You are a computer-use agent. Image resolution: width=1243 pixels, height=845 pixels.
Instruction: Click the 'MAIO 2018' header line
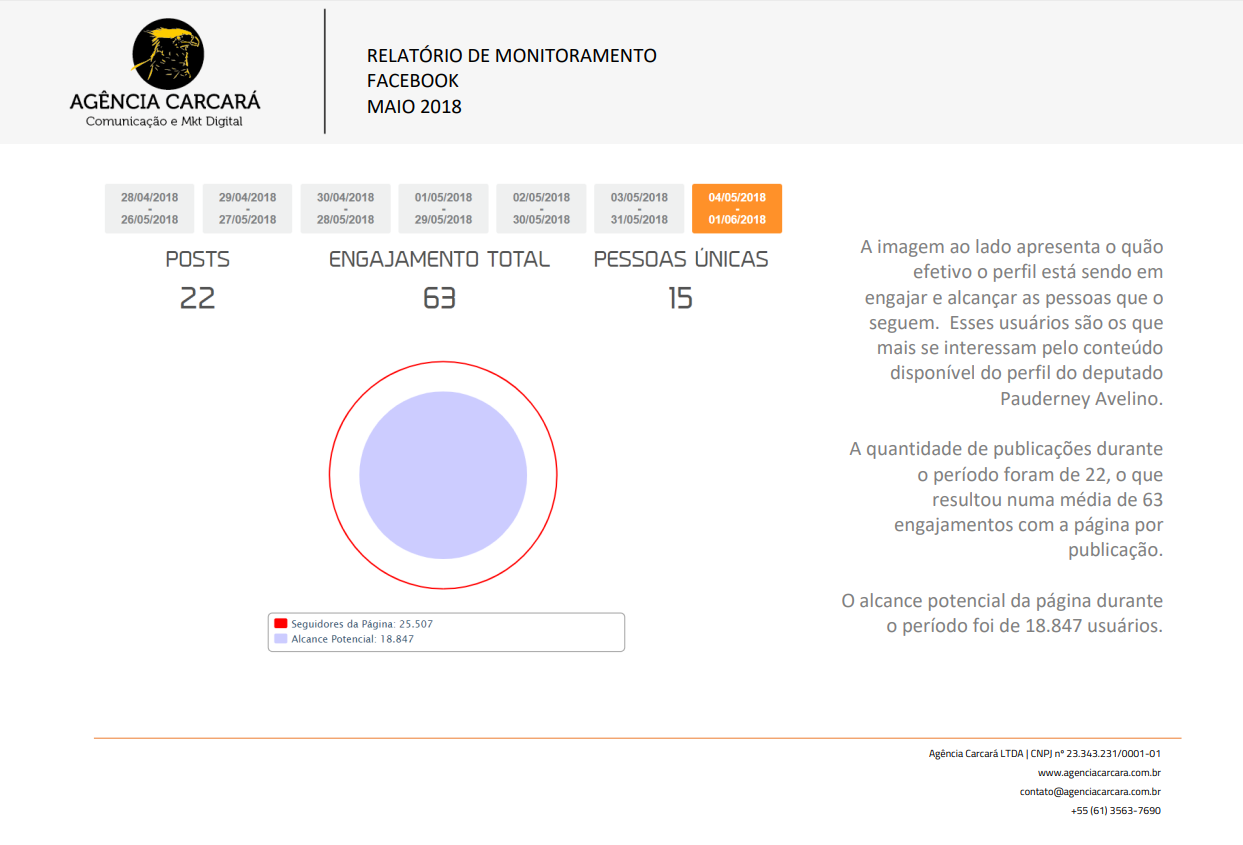(x=414, y=107)
